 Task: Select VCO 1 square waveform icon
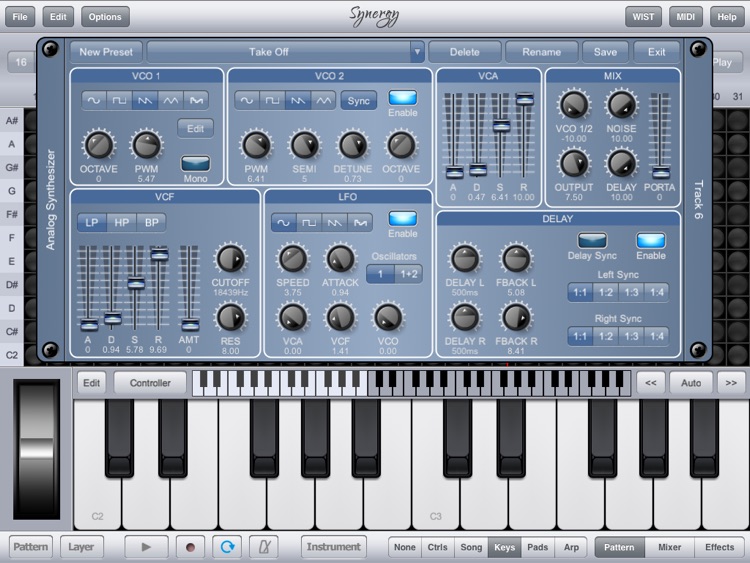click(x=119, y=100)
